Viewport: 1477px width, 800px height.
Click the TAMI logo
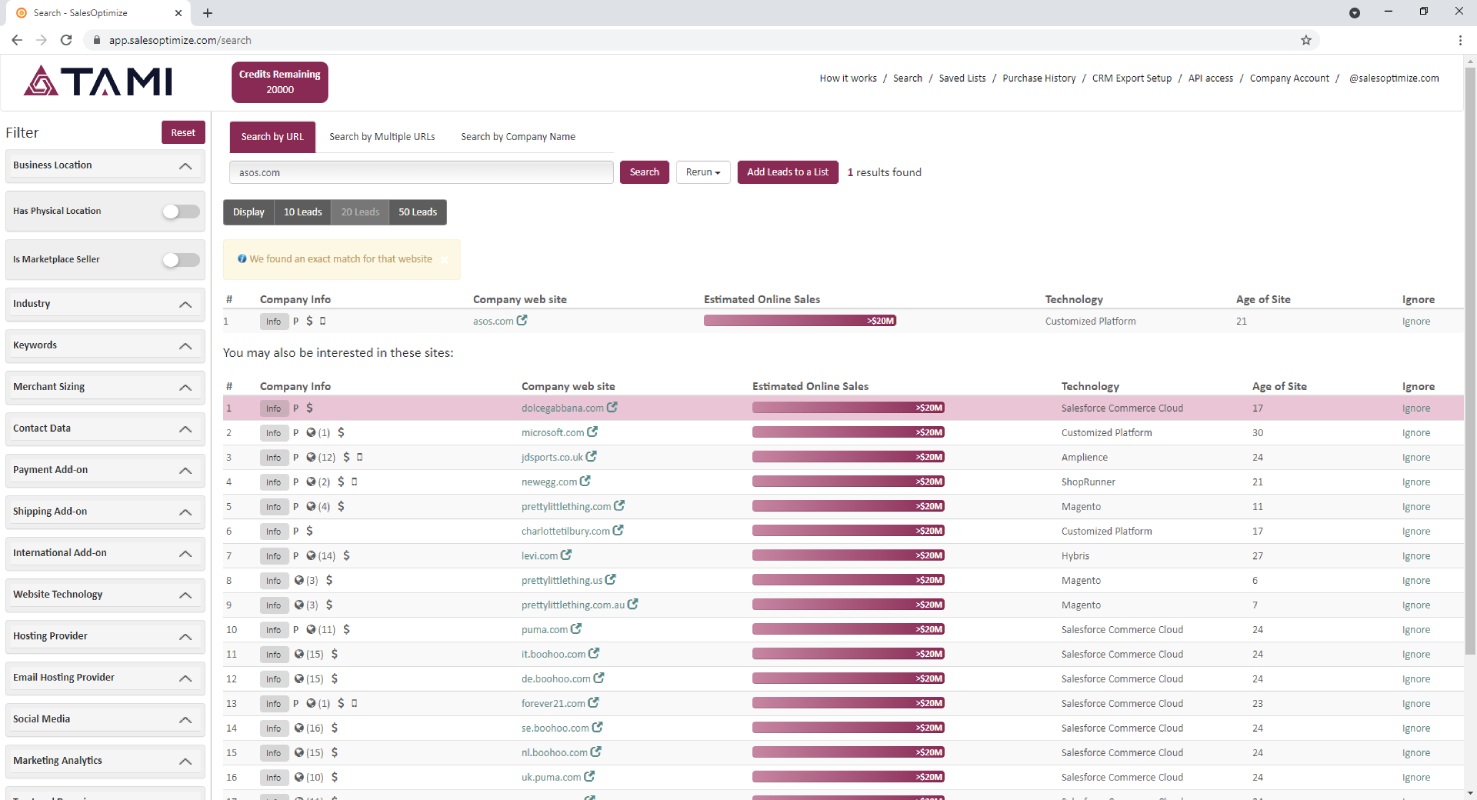click(98, 81)
